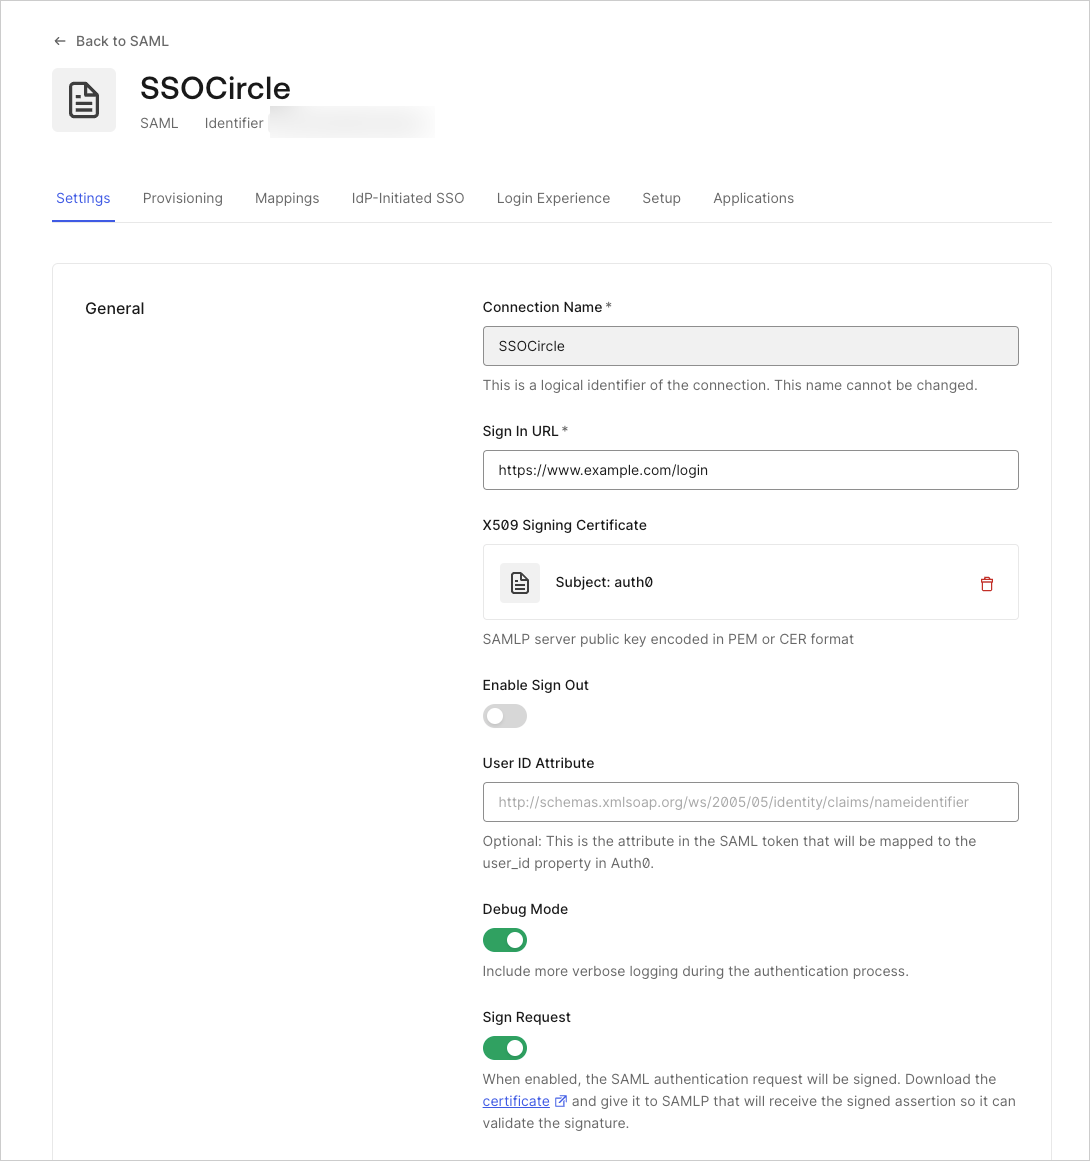Click the User ID Attribute input box
Image resolution: width=1090 pixels, height=1161 pixels.
pos(750,802)
